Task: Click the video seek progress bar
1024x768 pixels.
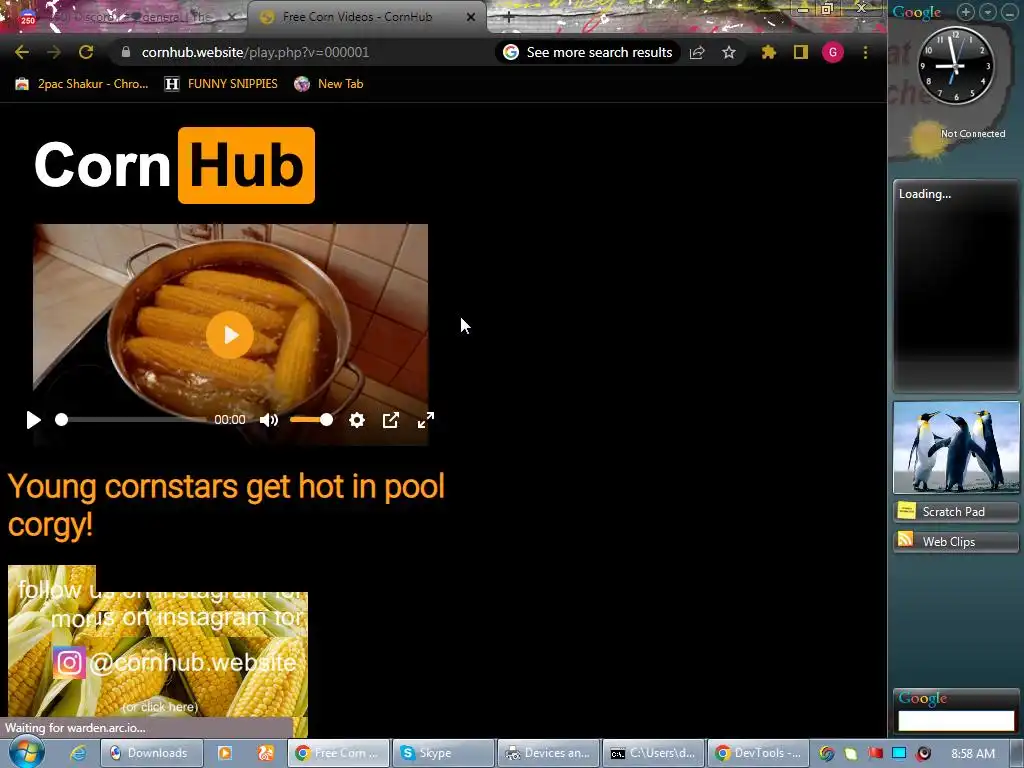Action: point(131,420)
